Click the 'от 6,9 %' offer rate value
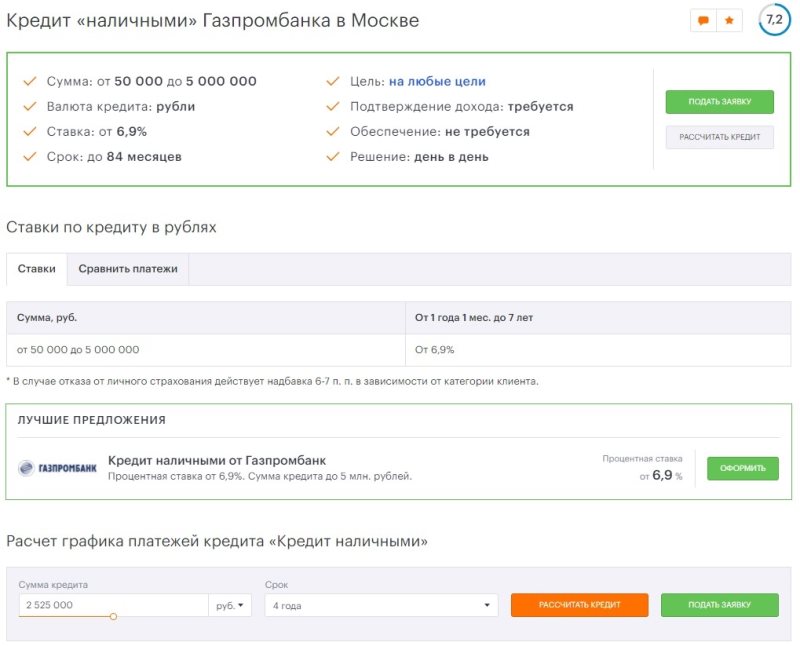 pos(661,476)
